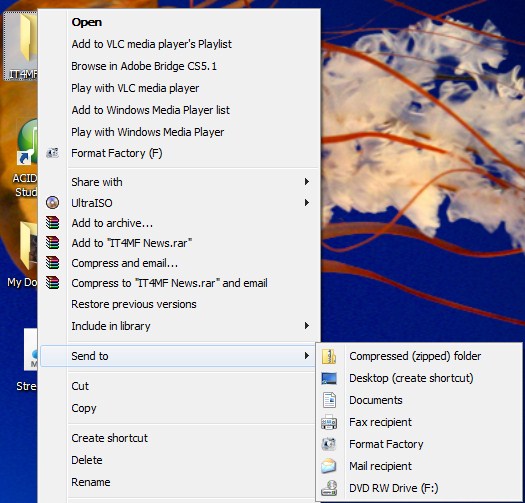Image resolution: width=525 pixels, height=503 pixels.
Task: Click the Fax recipient machine icon
Action: 329,422
